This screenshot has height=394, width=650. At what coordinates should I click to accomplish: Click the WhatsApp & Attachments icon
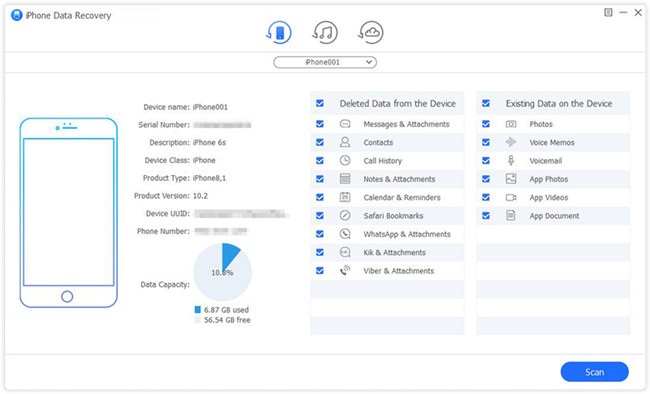tap(345, 234)
